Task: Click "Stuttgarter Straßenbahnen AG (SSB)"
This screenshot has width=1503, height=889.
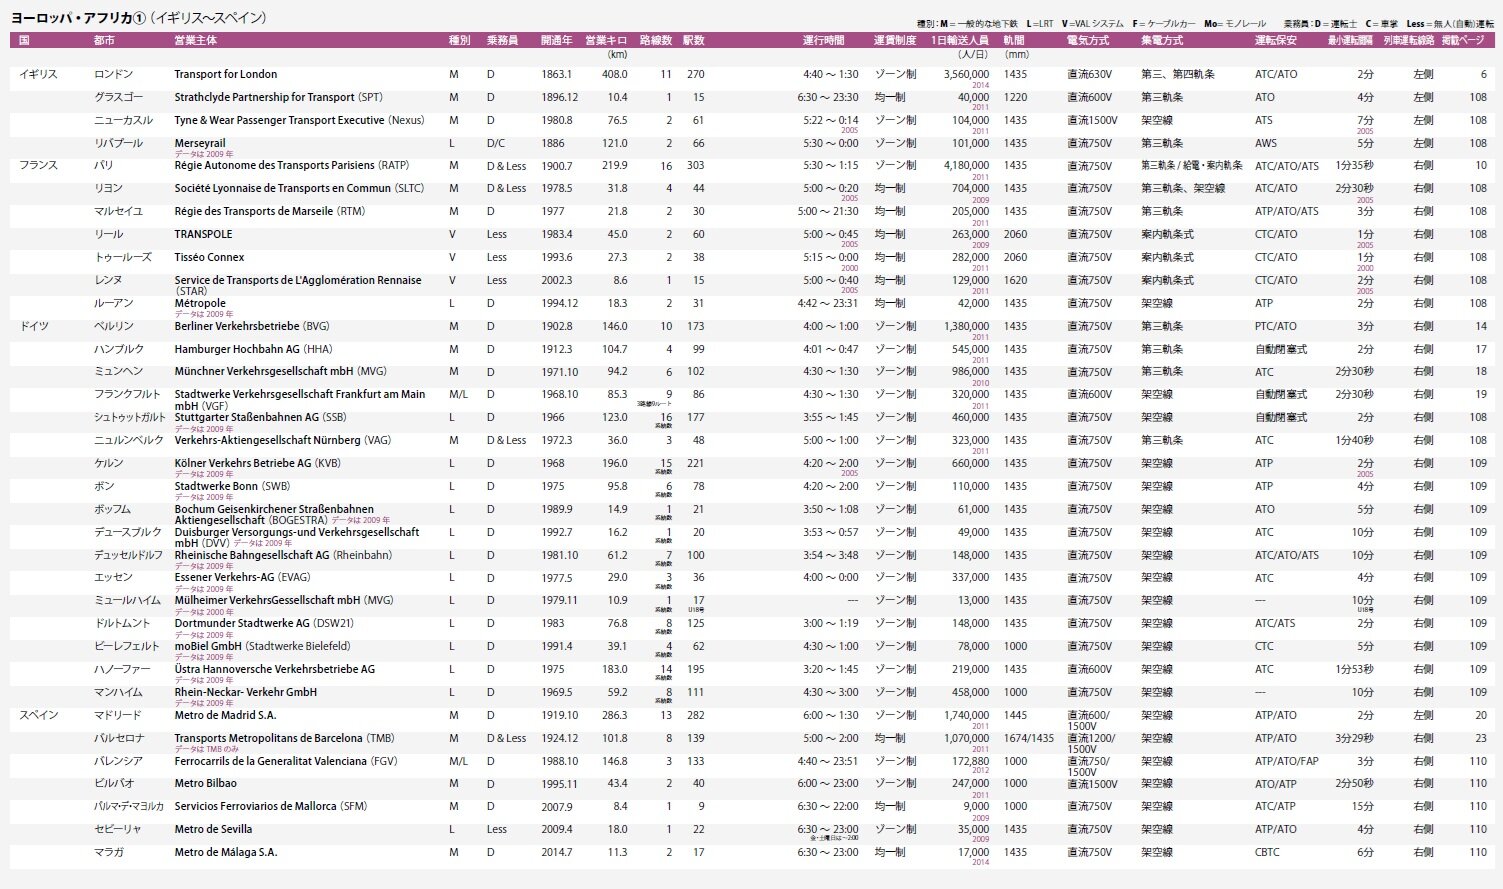Action: pyautogui.click(x=260, y=418)
